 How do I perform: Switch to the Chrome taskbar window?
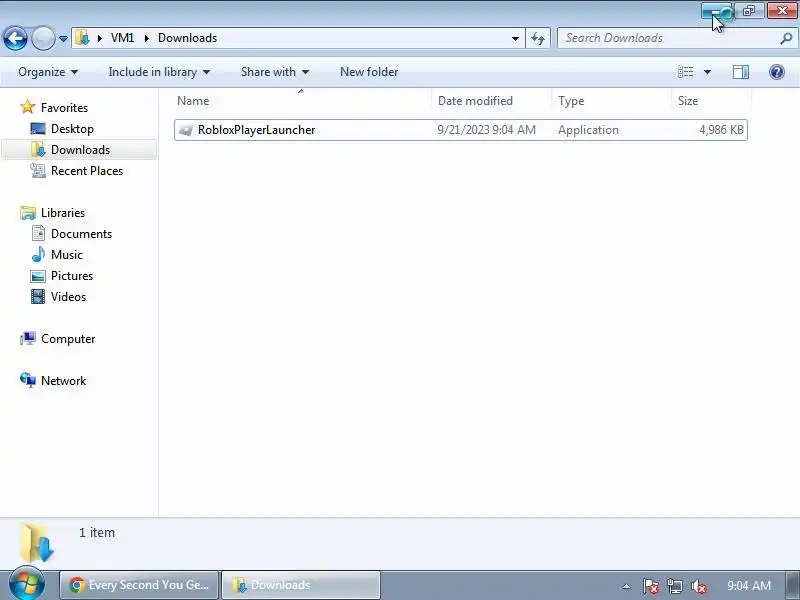click(x=139, y=585)
